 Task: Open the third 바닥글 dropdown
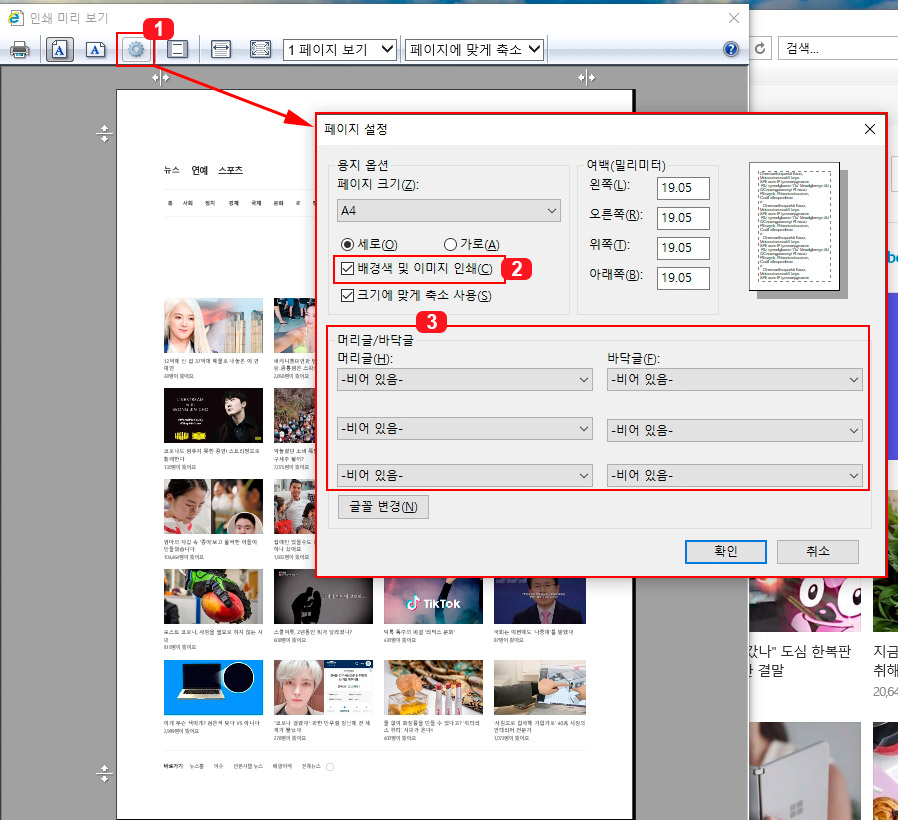[x=735, y=475]
